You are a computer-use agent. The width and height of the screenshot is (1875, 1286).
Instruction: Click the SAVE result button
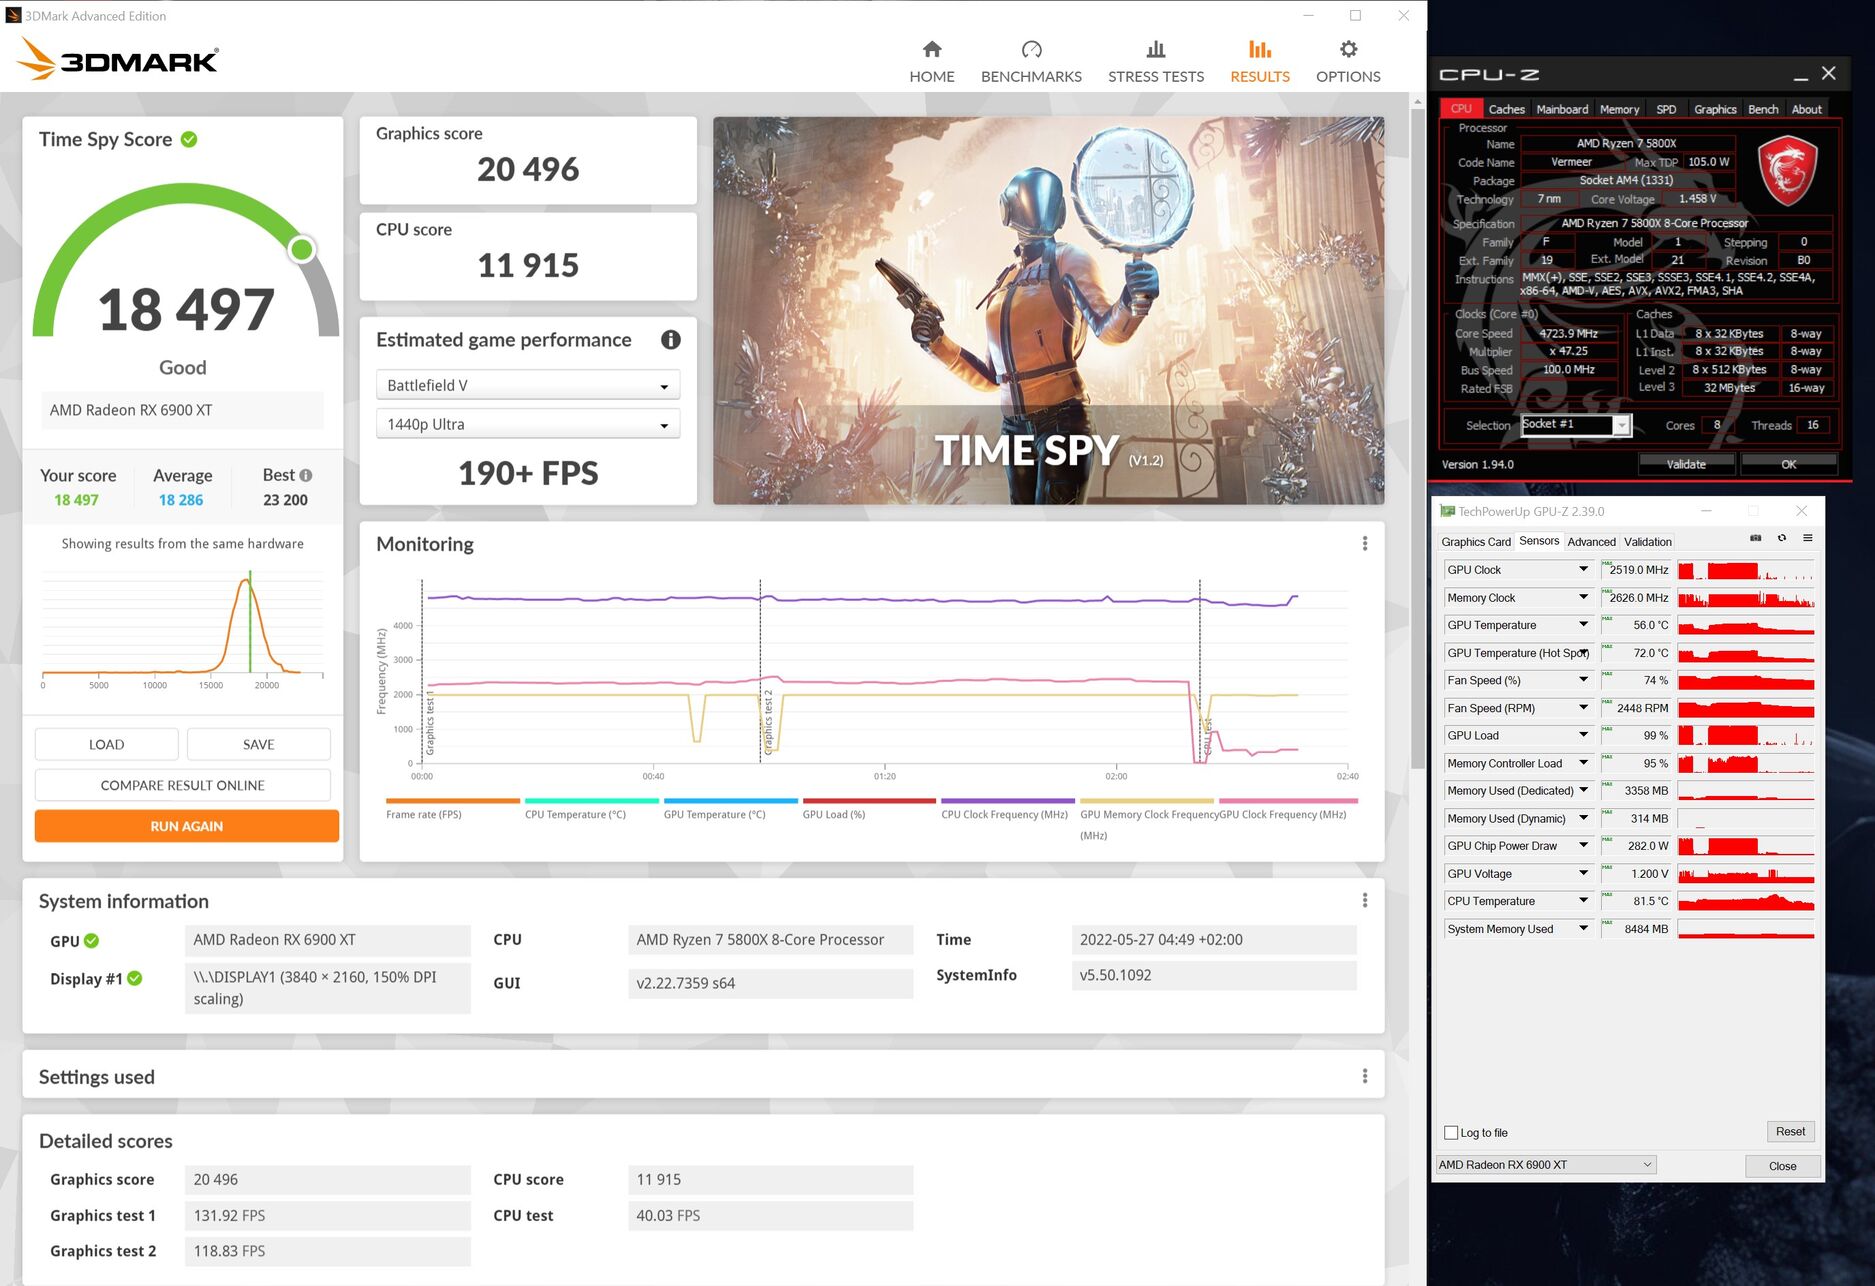pos(258,745)
